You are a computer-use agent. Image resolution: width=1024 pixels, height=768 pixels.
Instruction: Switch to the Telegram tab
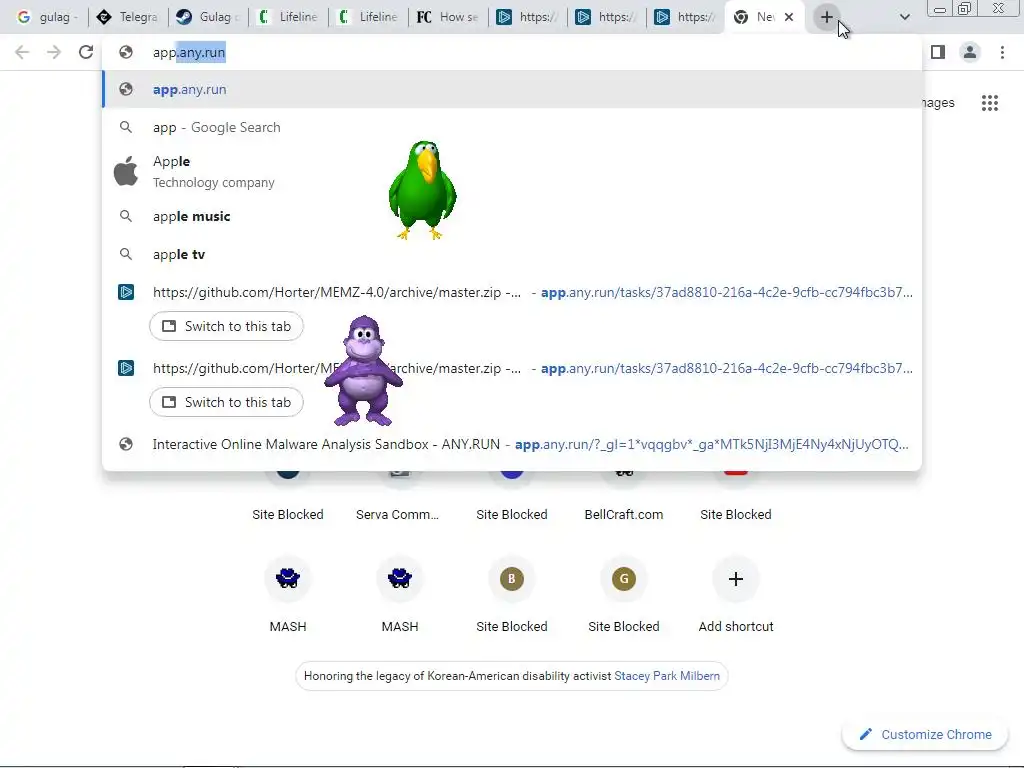coord(127,17)
